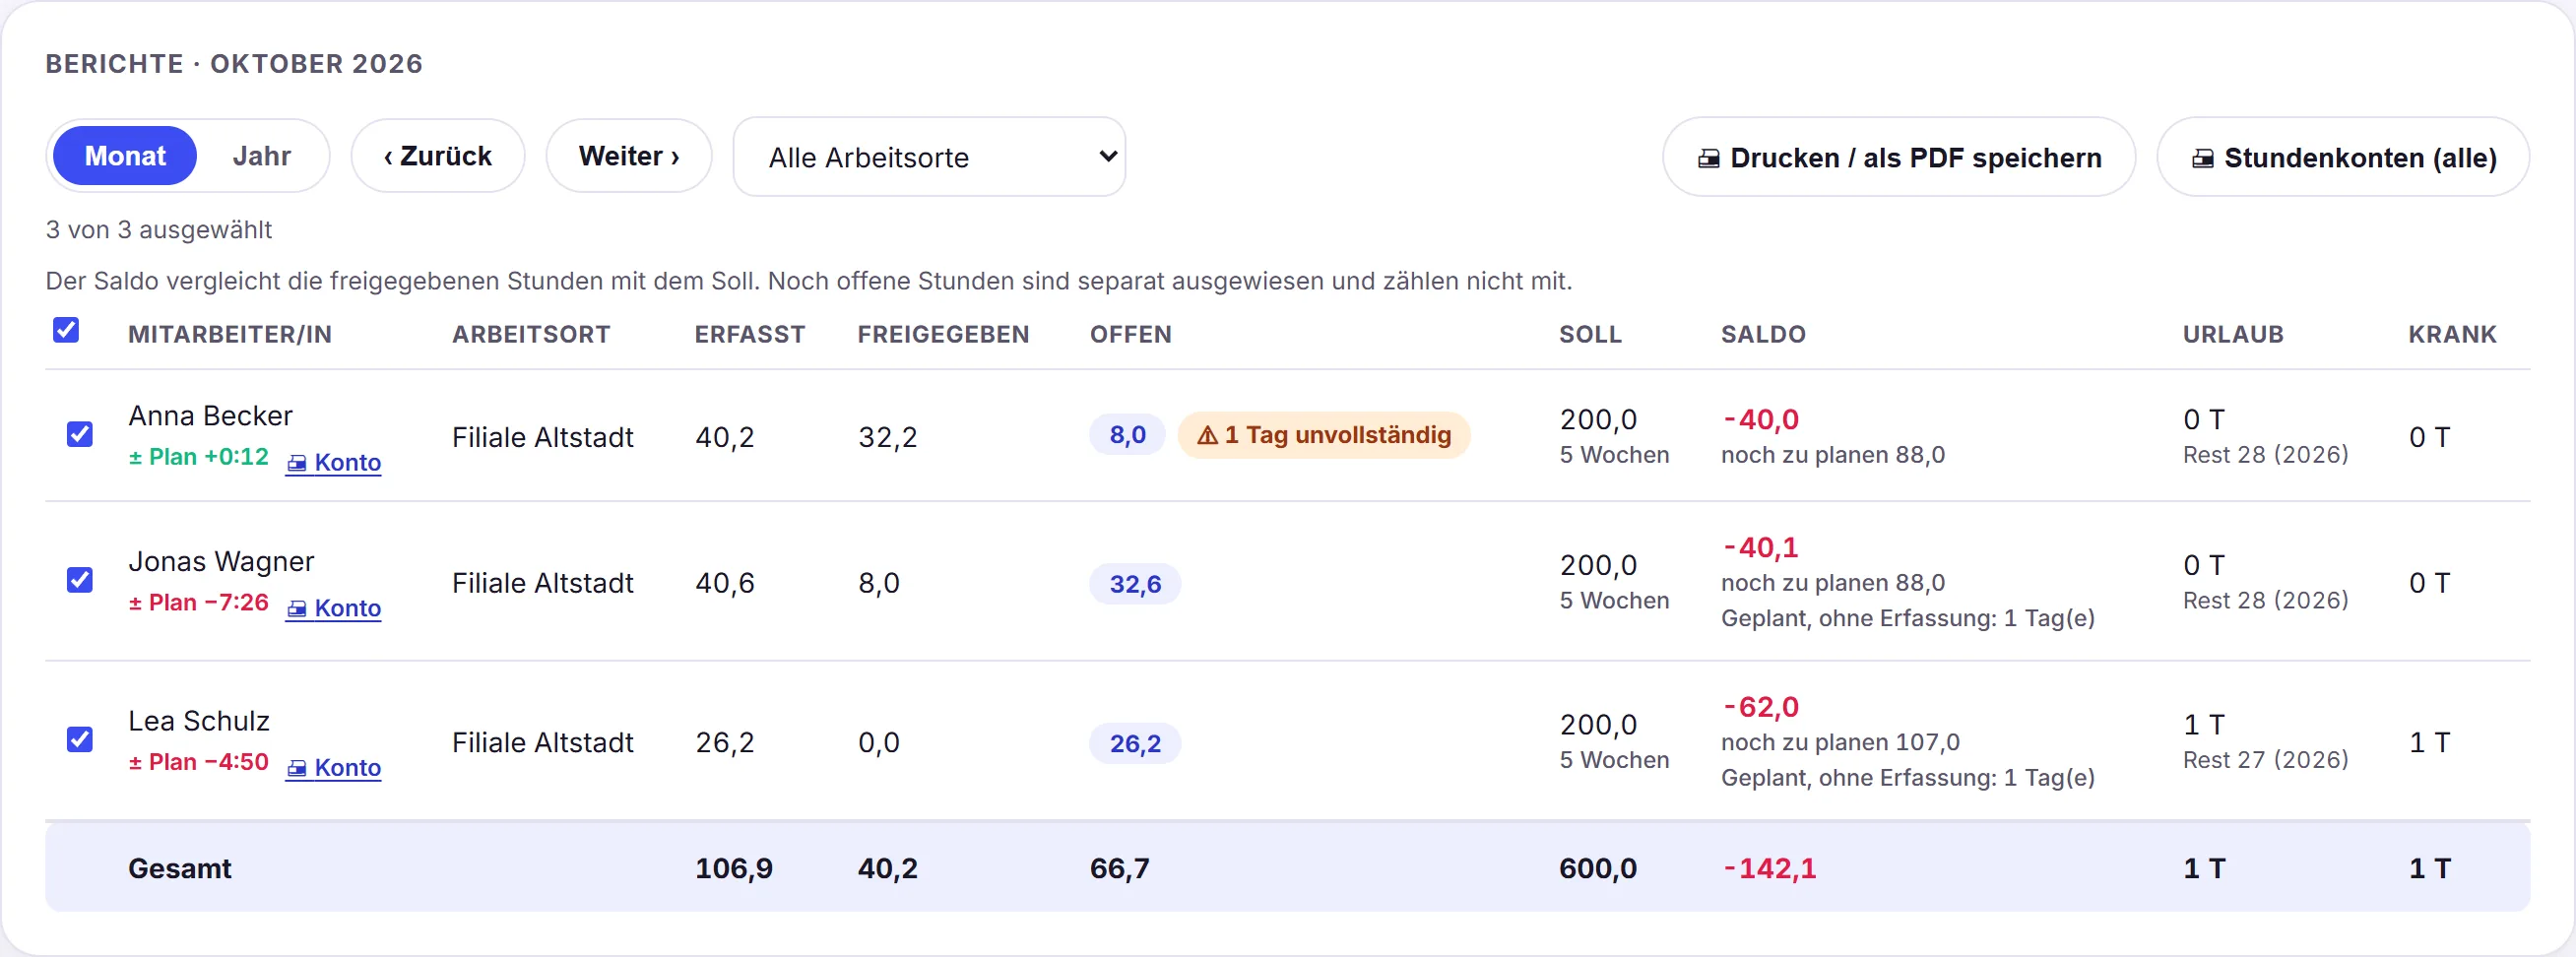Uncheck Lea Schulz's row checkbox

(x=80, y=739)
